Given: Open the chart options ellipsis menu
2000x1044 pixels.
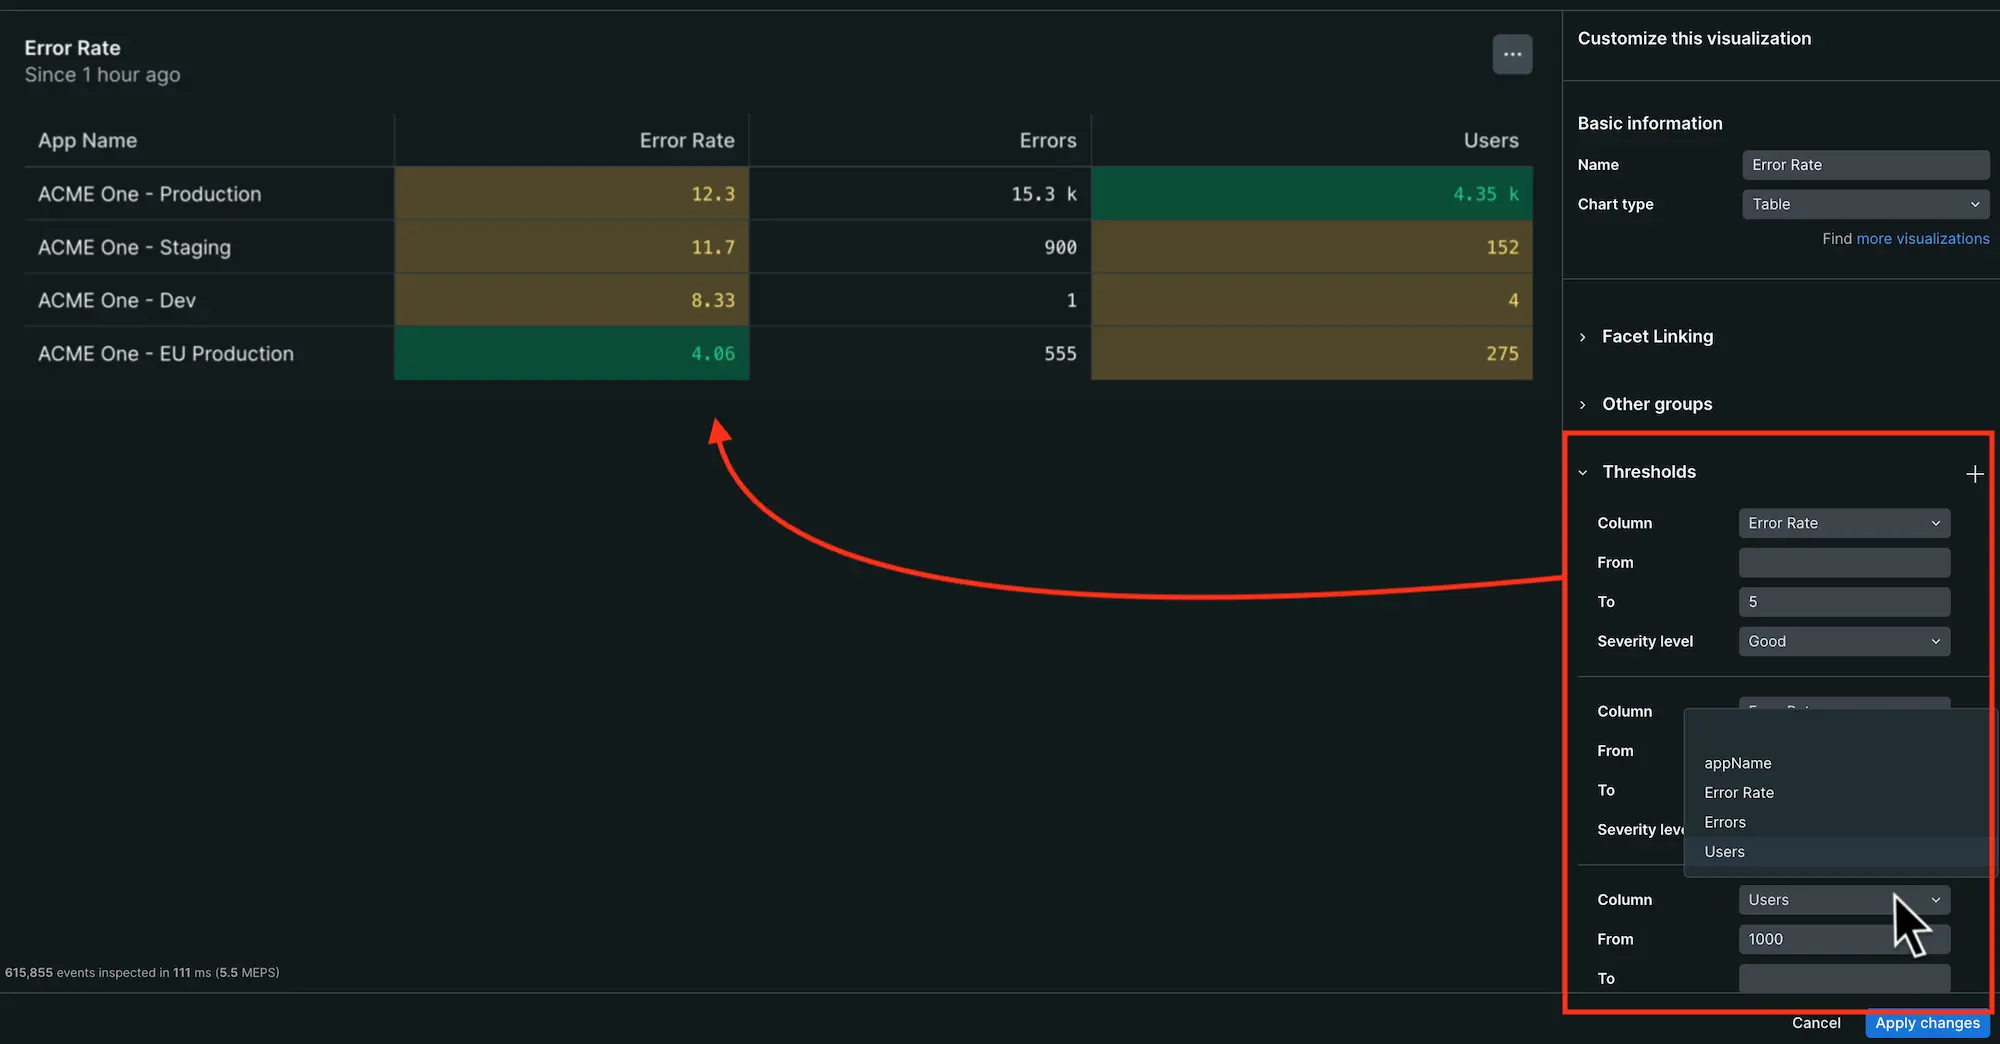Looking at the screenshot, I should click(1512, 54).
